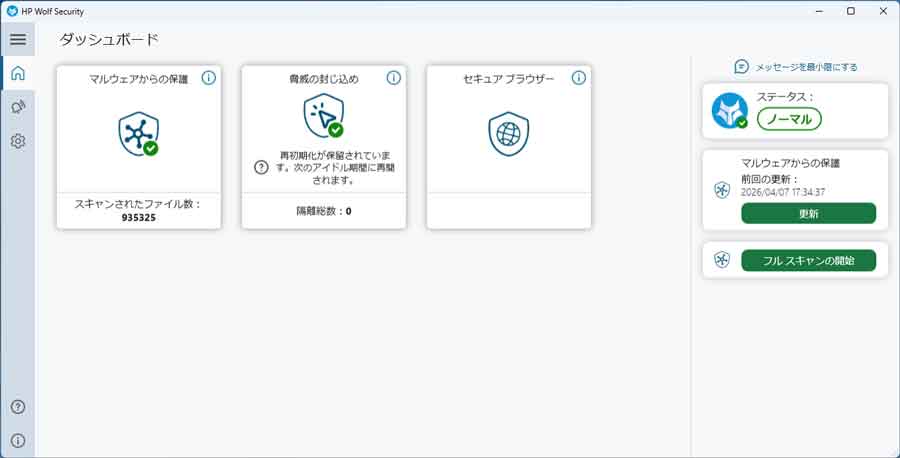
Task: Open the hamburger navigation menu
Action: coord(17,39)
